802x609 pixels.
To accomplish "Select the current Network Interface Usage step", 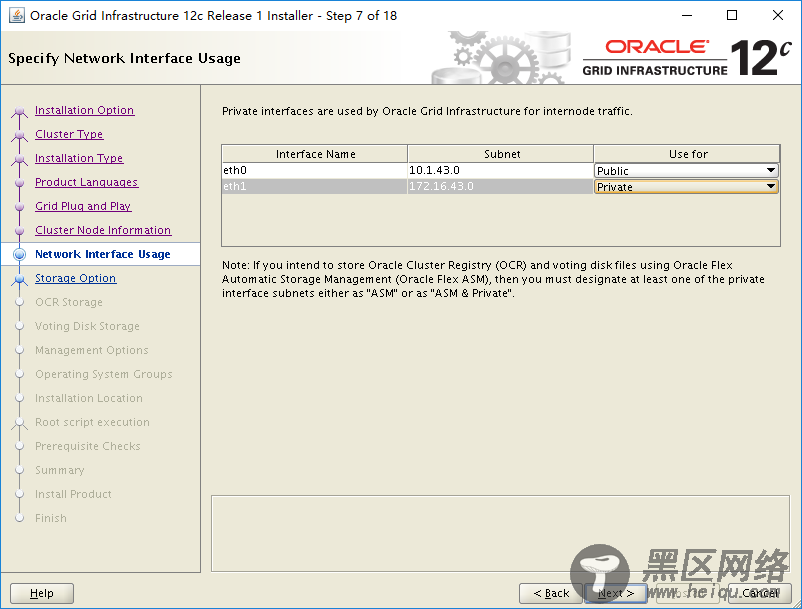I will point(102,254).
